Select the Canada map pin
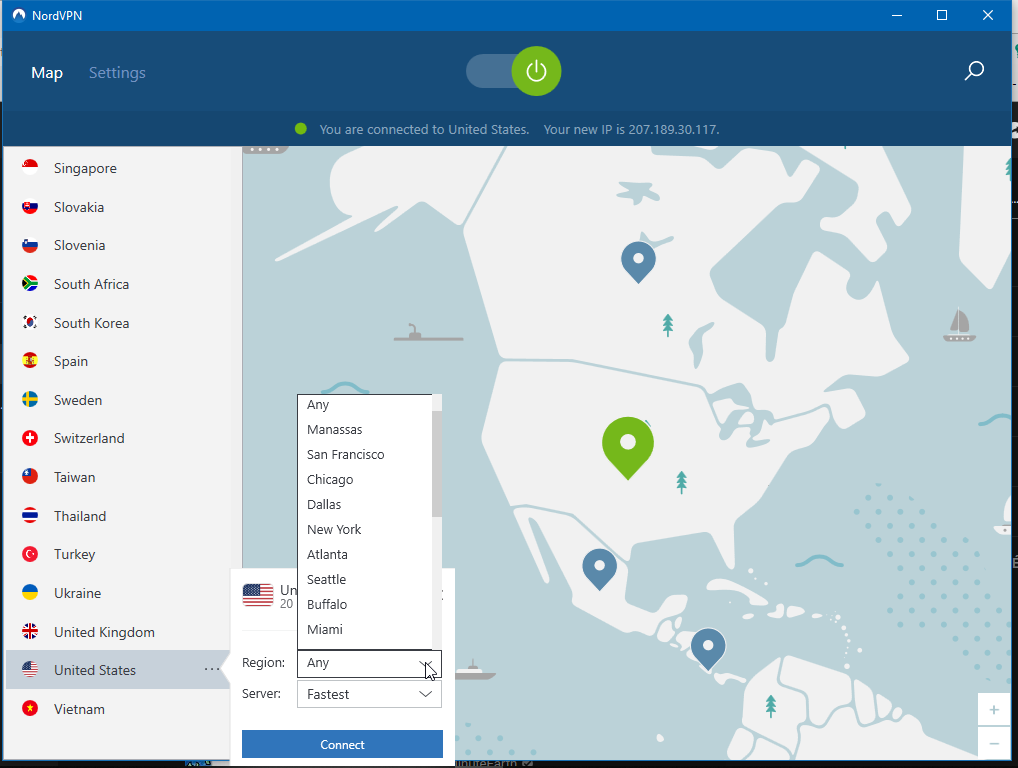This screenshot has width=1018, height=768. pyautogui.click(x=638, y=260)
